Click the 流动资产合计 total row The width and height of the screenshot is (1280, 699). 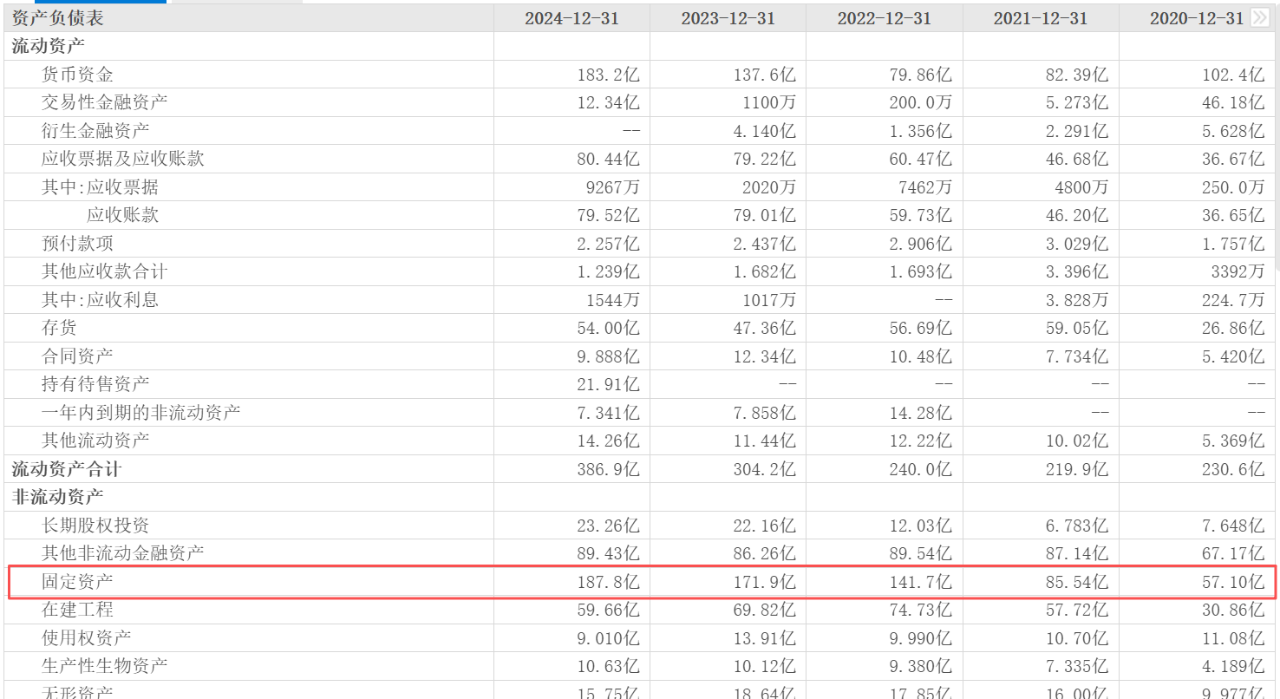point(66,469)
